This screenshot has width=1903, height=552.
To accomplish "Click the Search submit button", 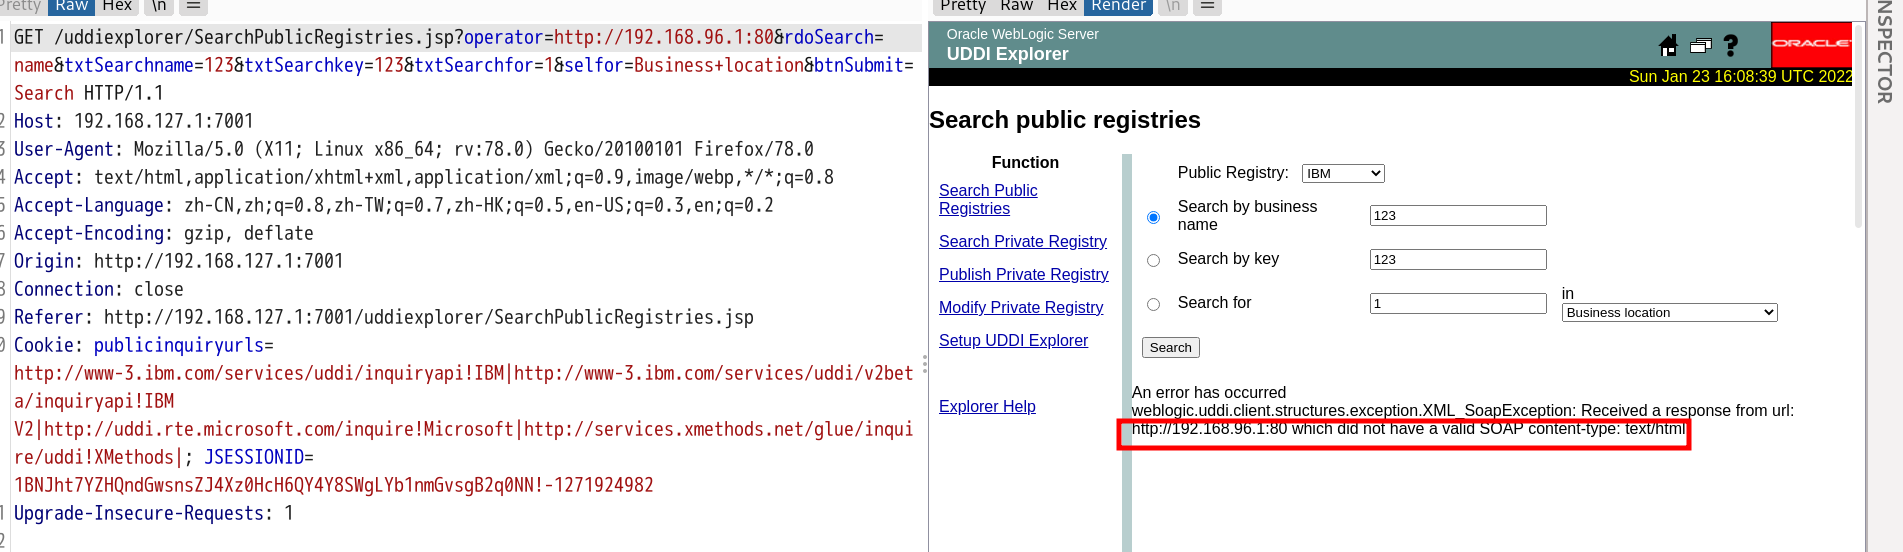I will (x=1170, y=347).
